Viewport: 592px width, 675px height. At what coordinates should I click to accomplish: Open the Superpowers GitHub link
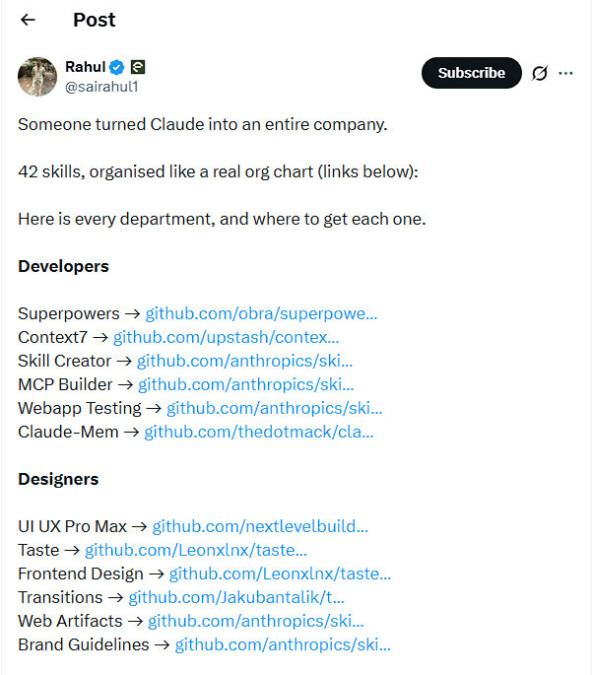coord(261,313)
